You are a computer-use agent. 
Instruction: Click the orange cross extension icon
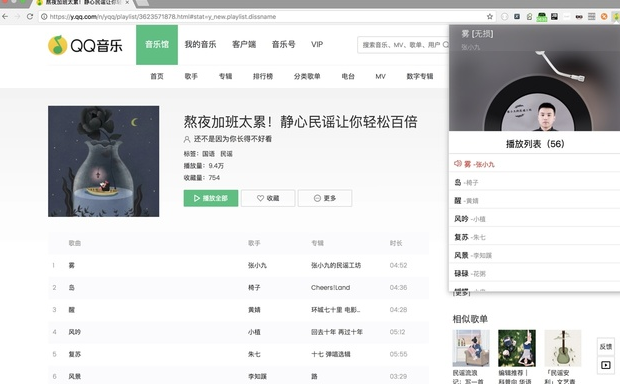[604, 16]
